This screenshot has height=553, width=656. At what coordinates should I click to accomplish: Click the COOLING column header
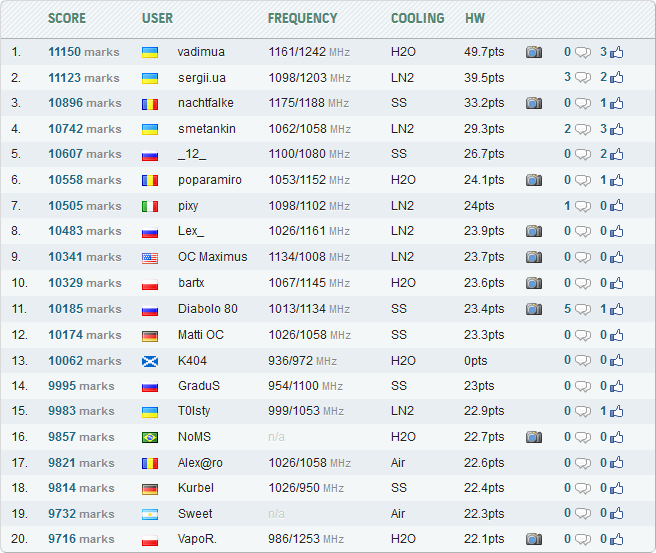coord(417,18)
